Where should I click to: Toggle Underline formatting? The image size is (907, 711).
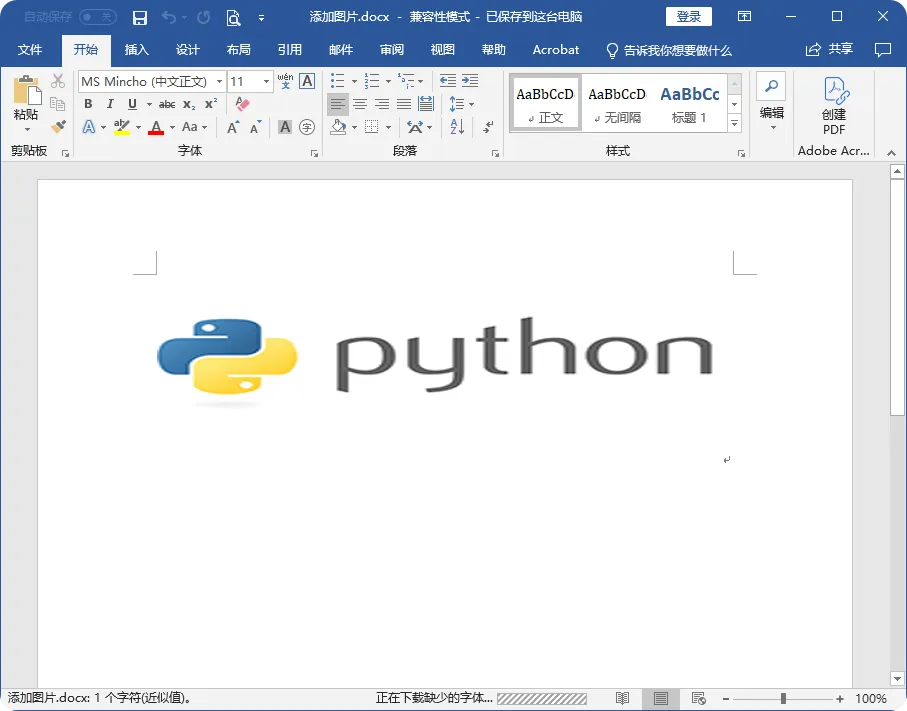click(x=132, y=104)
